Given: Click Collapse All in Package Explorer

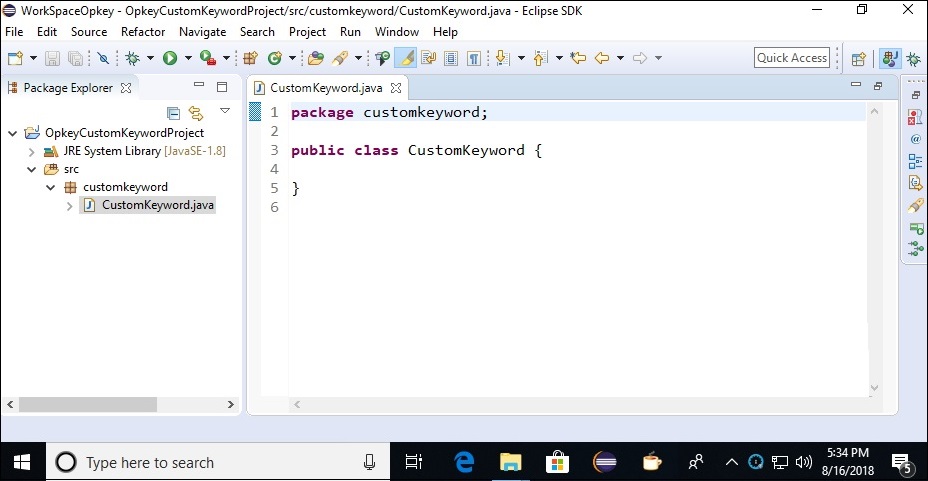Looking at the screenshot, I should pos(173,112).
